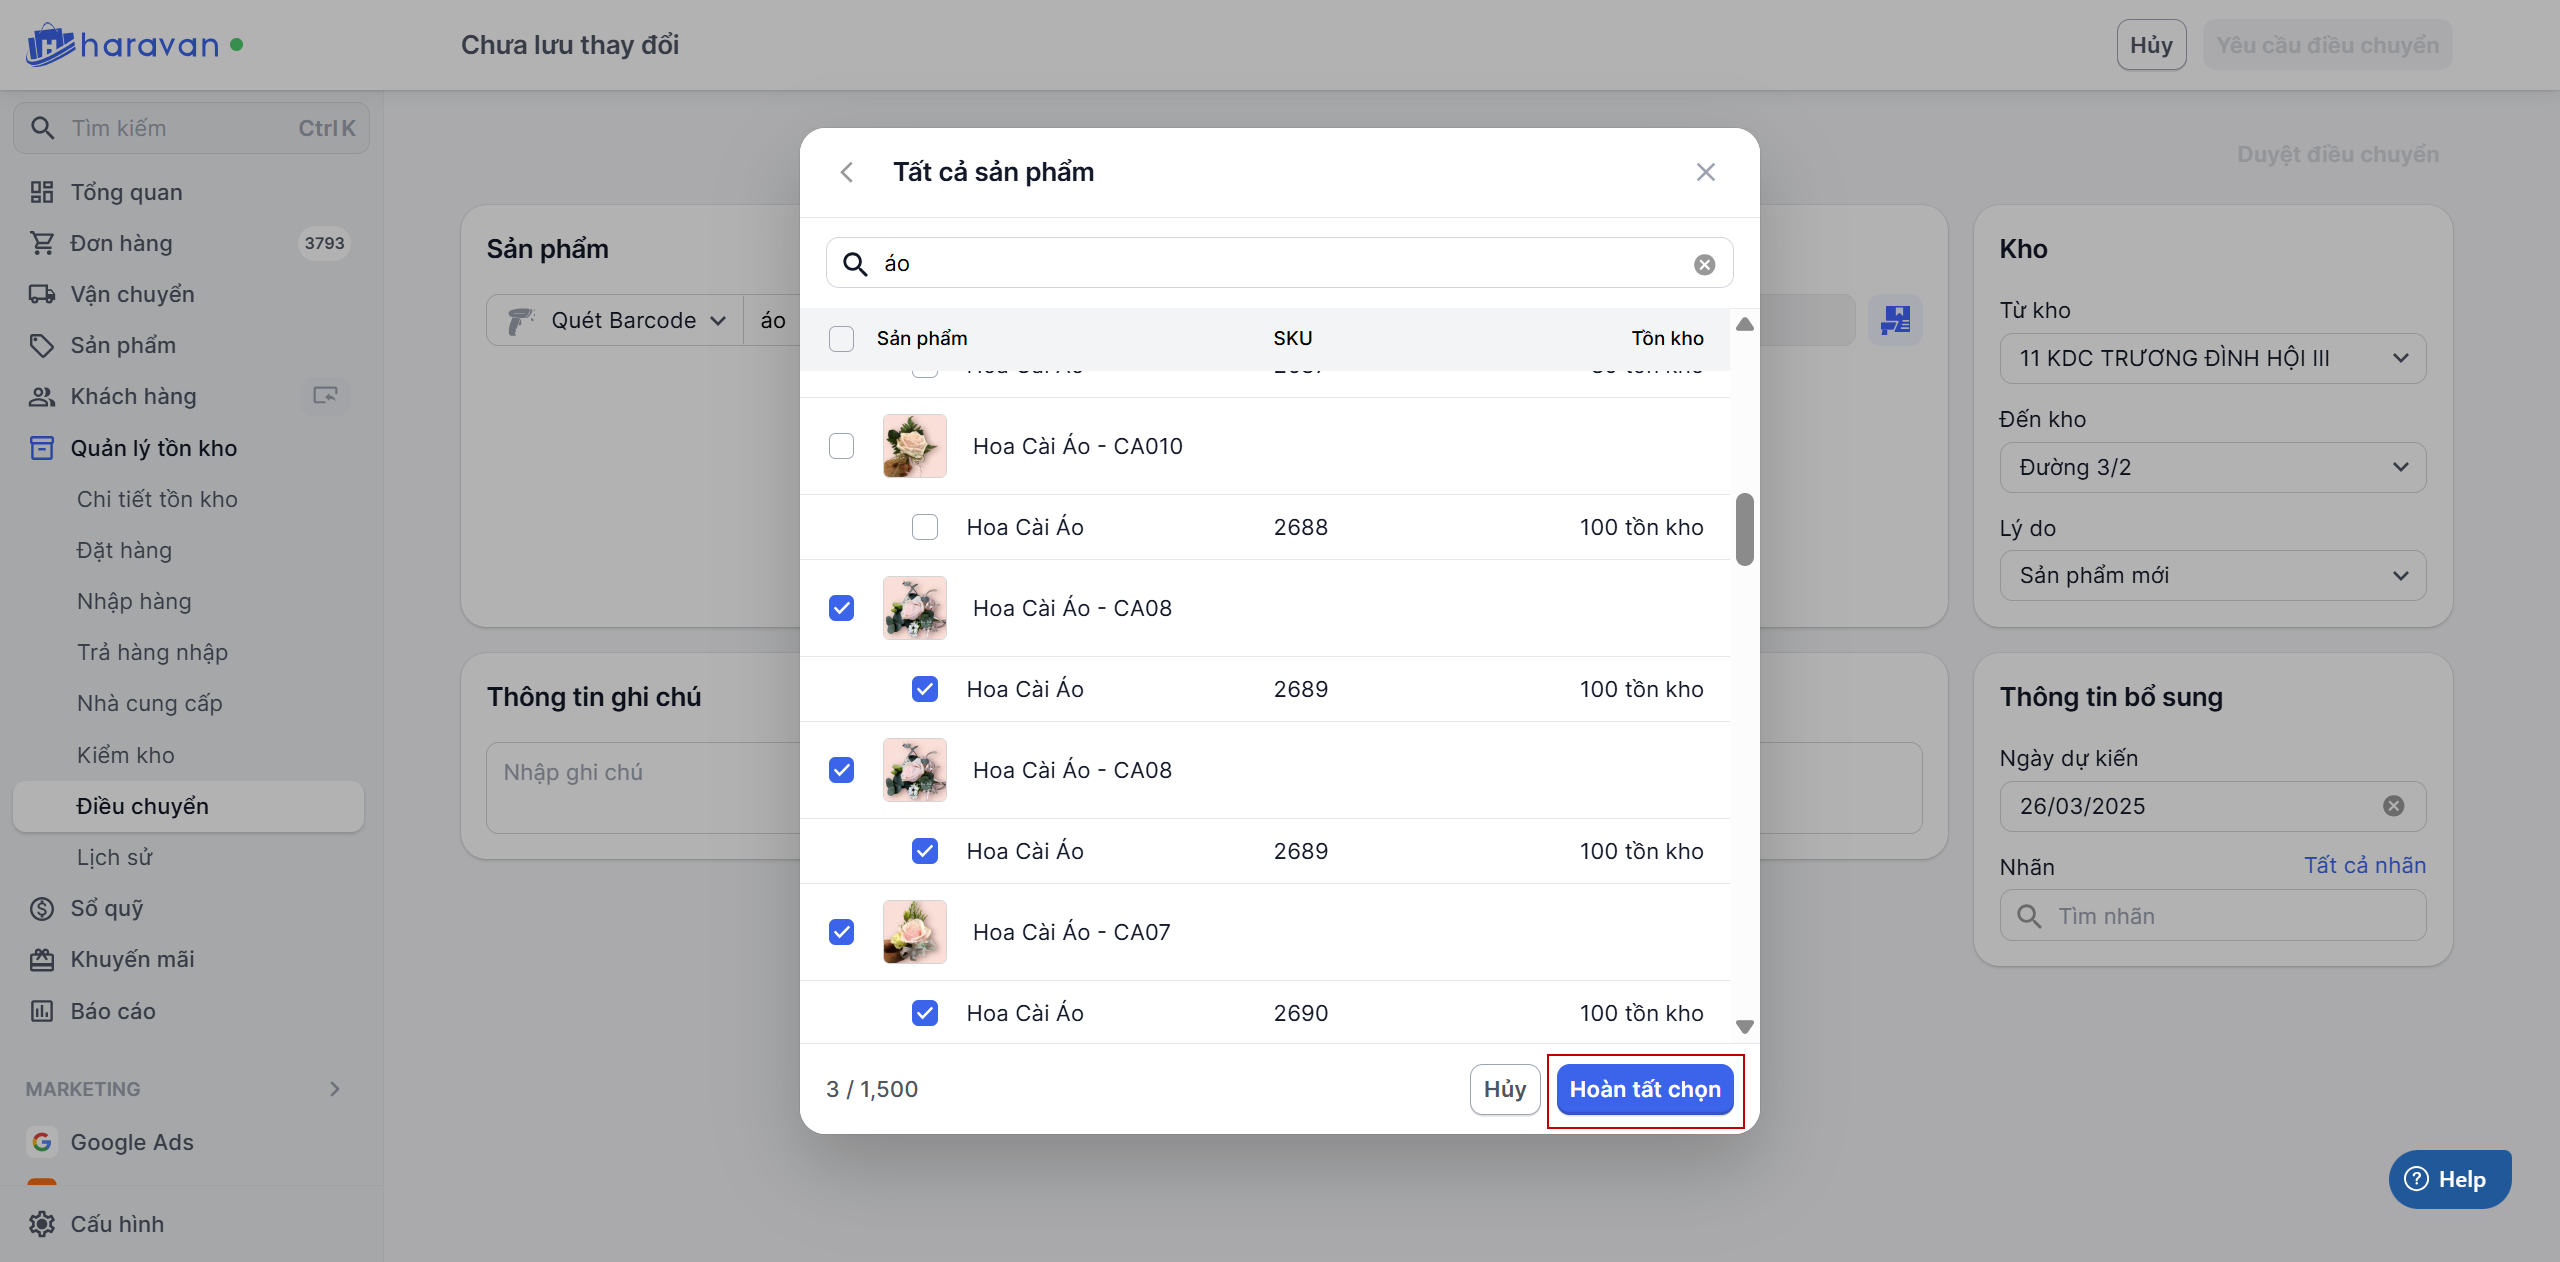Click the Help button icon
The height and width of the screenshot is (1262, 2560).
point(2416,1179)
